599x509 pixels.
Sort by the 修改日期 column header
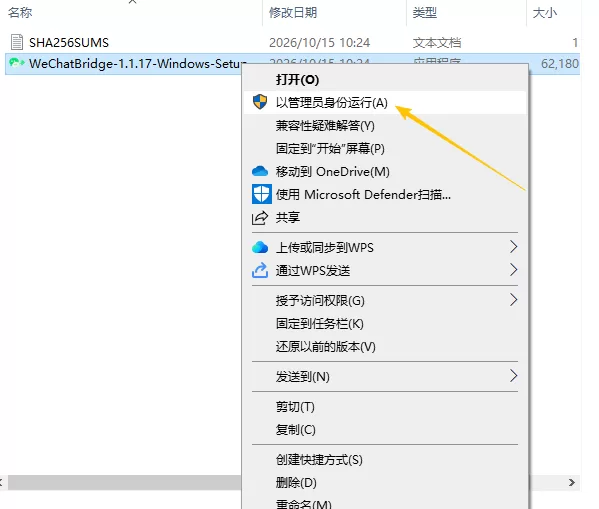coord(293,13)
